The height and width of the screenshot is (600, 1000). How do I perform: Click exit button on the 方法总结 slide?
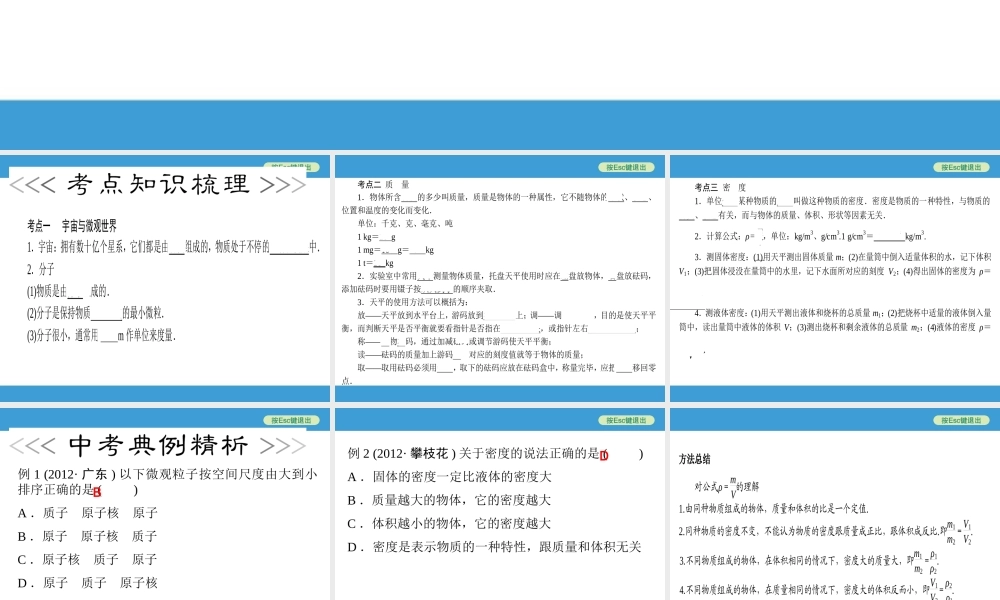pos(962,420)
